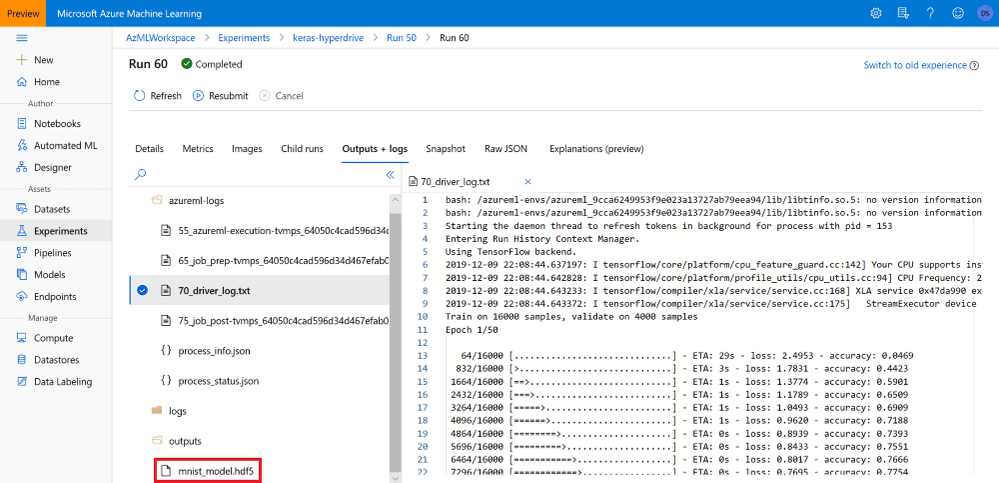This screenshot has height=483, width=999.
Task: Switch to the Details tab
Action: tap(149, 148)
